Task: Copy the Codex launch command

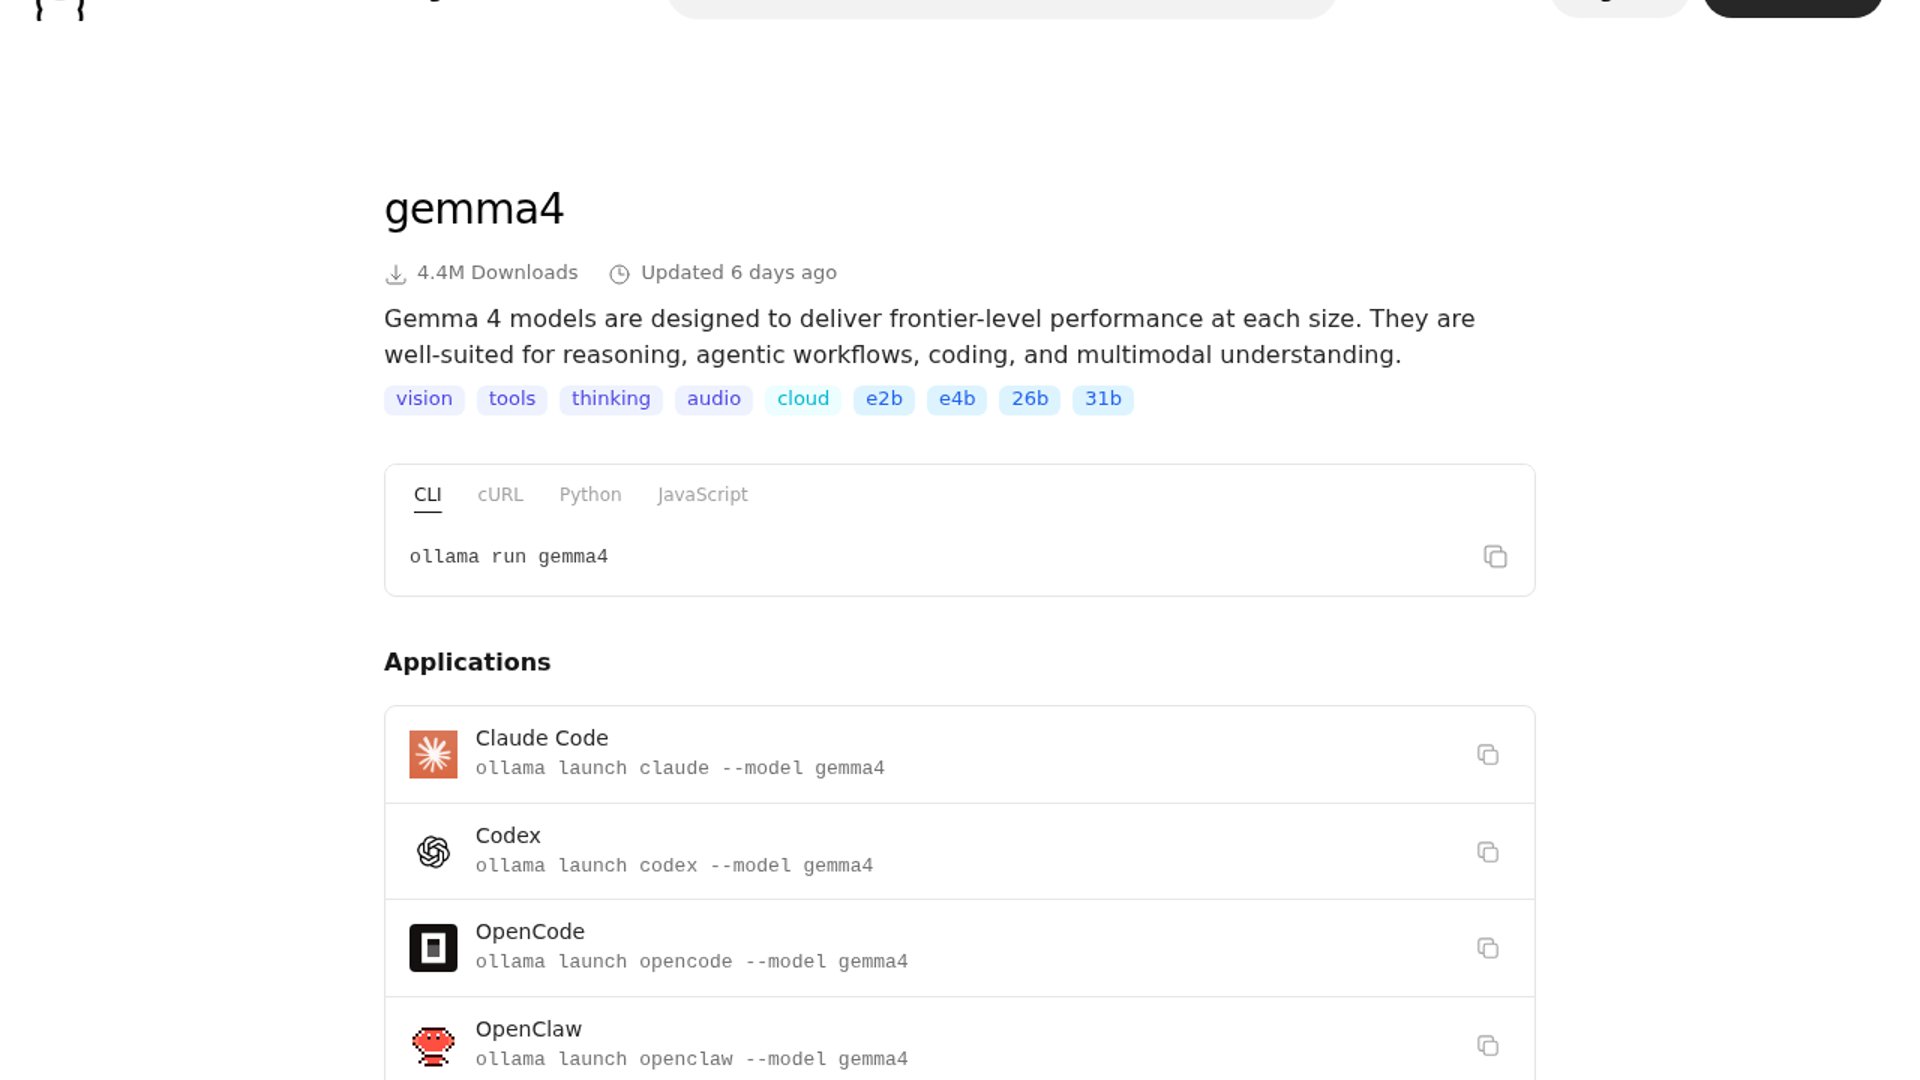Action: [x=1488, y=852]
